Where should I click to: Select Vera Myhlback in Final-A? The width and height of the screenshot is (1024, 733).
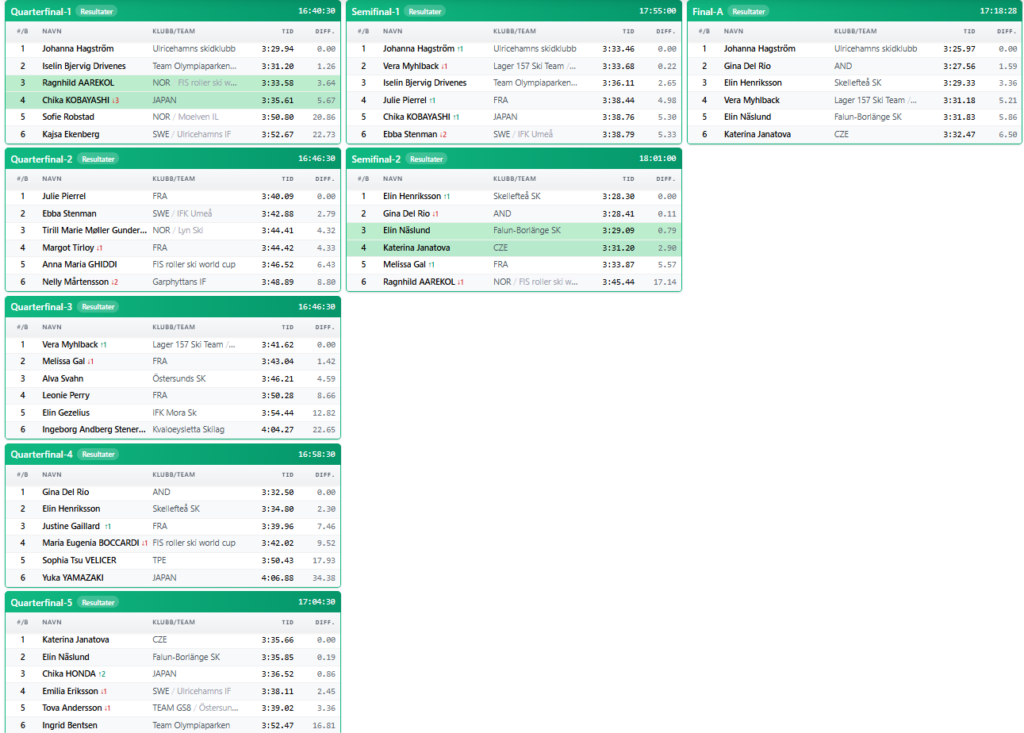coord(854,100)
